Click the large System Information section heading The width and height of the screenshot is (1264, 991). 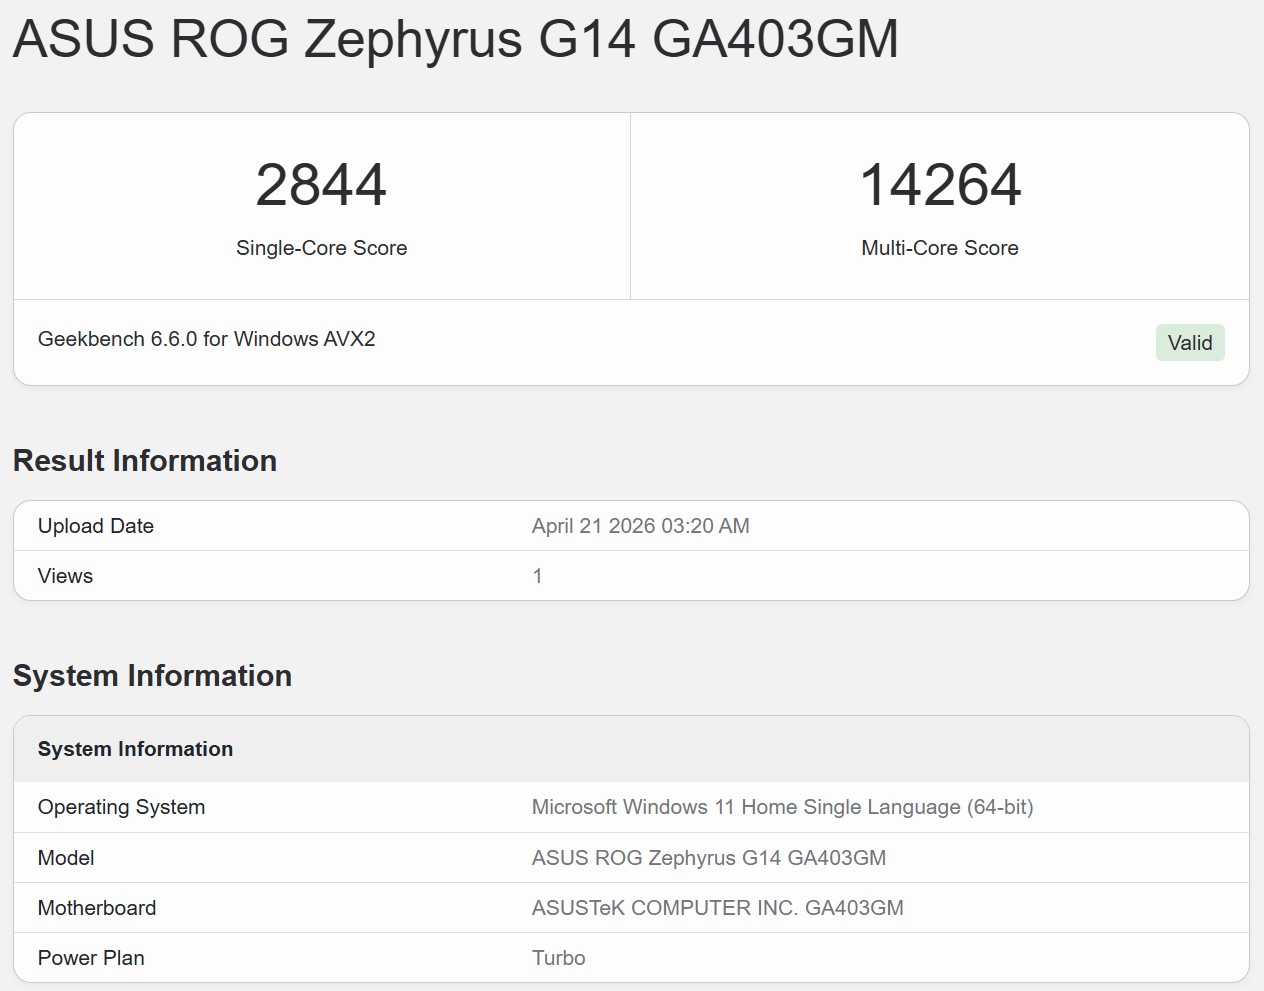[152, 676]
